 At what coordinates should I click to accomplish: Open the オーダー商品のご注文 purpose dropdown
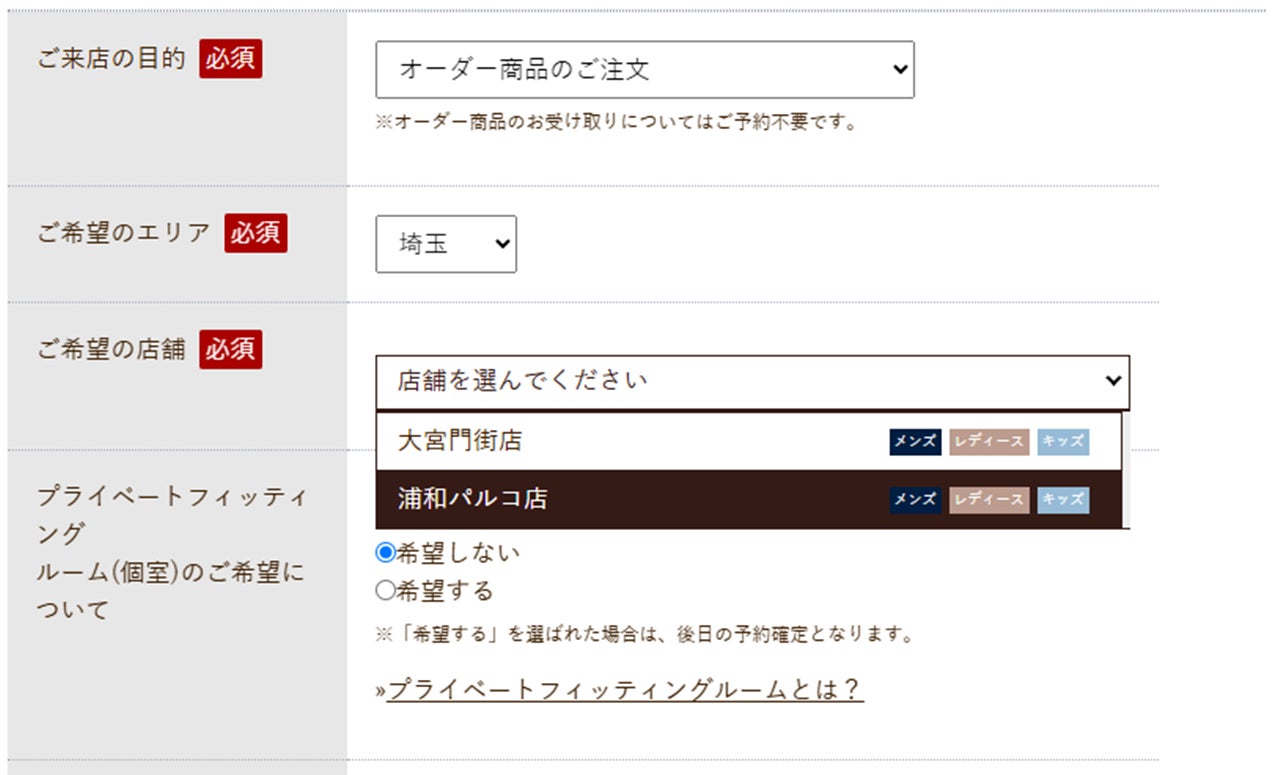[645, 70]
